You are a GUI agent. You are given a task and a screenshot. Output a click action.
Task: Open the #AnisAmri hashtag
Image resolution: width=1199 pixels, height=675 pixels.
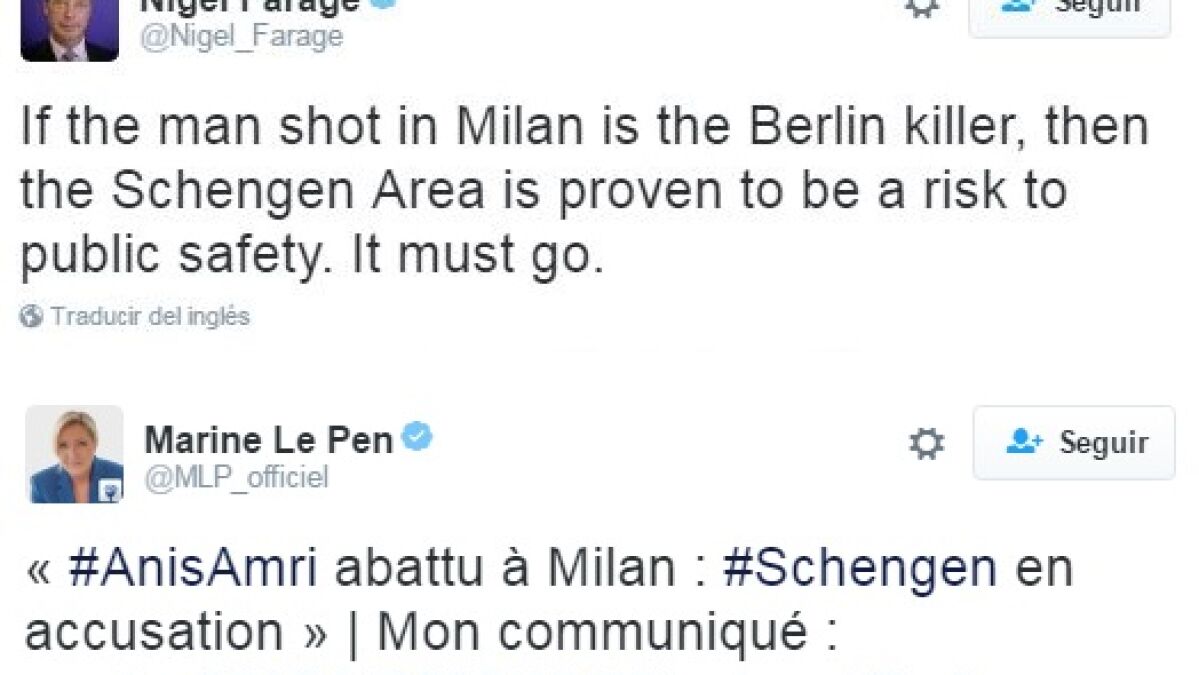pyautogui.click(x=192, y=570)
